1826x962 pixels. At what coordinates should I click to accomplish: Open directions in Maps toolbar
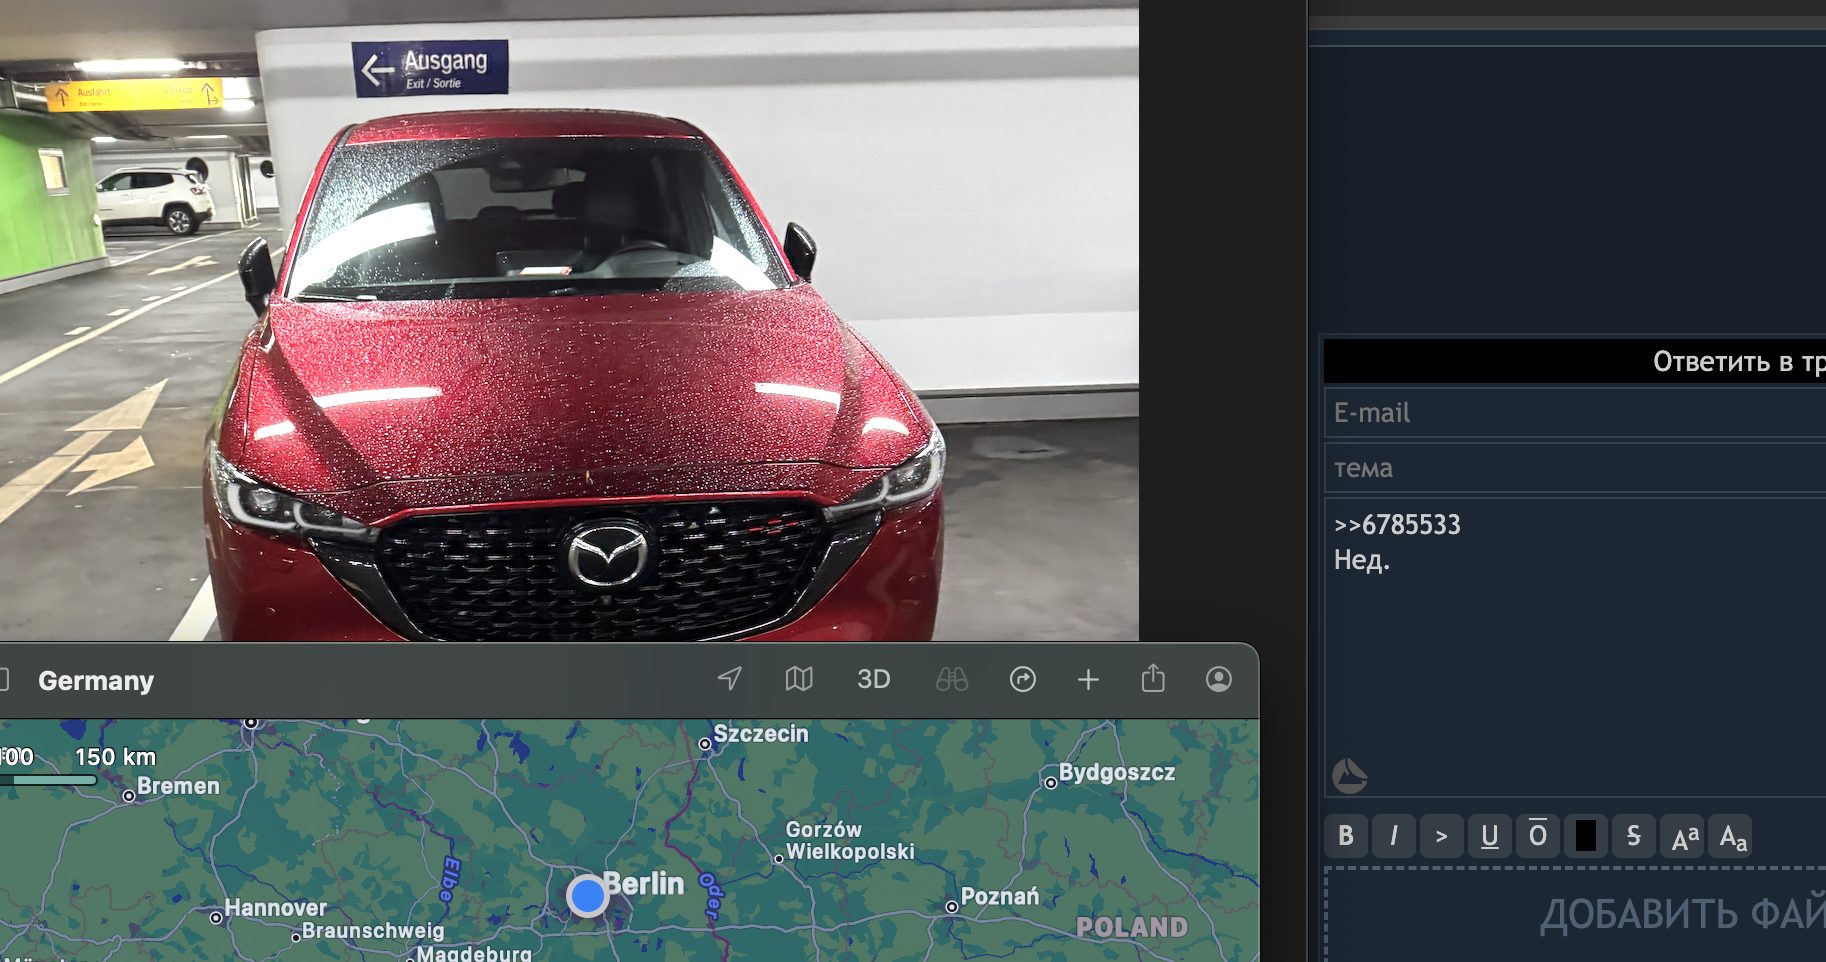(1023, 680)
